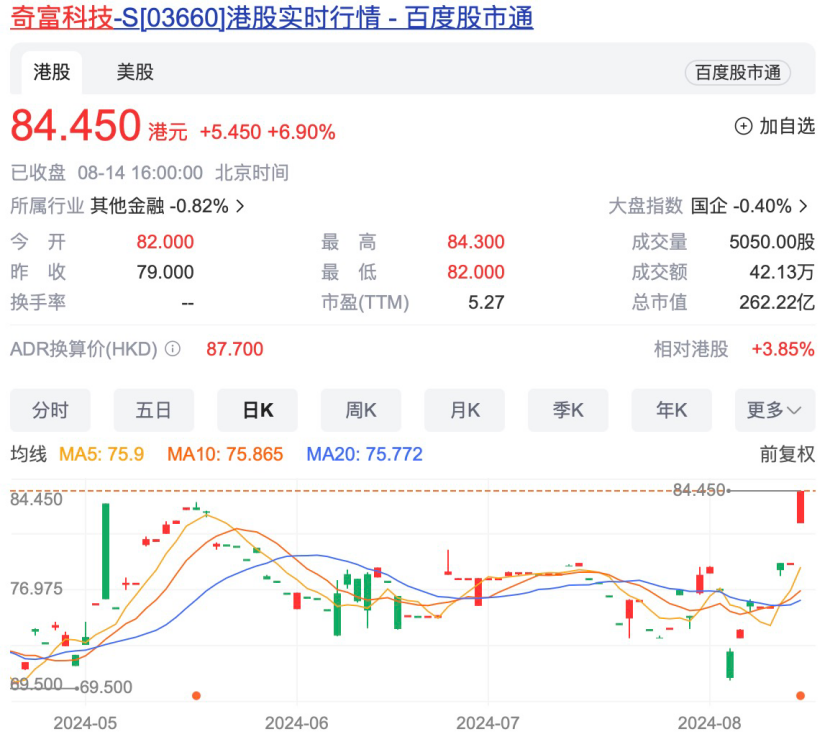Switch to 月K monthly chart

click(x=464, y=410)
